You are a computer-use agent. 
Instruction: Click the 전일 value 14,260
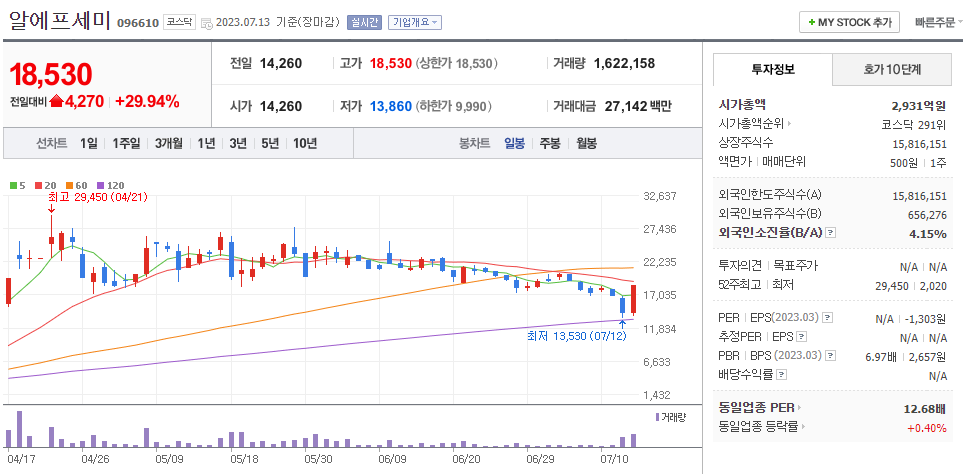pos(281,63)
